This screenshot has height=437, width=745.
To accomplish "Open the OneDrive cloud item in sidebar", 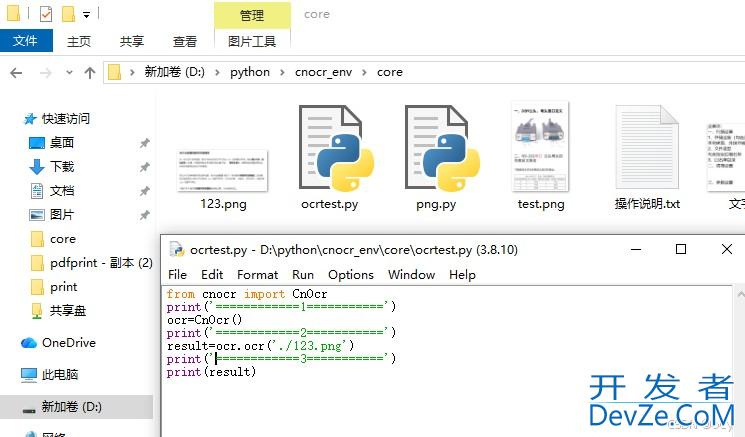I will click(68, 343).
